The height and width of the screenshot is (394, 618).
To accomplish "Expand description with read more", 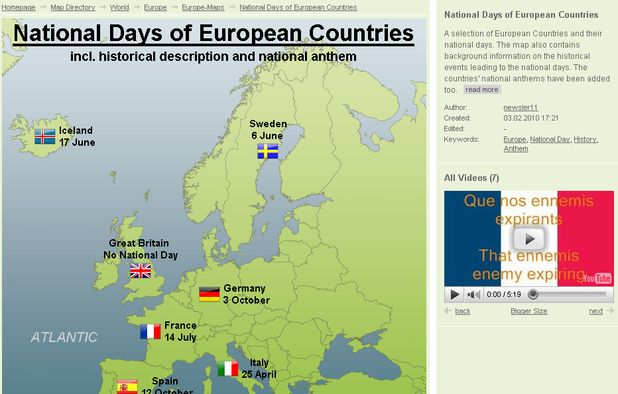I will [x=482, y=90].
